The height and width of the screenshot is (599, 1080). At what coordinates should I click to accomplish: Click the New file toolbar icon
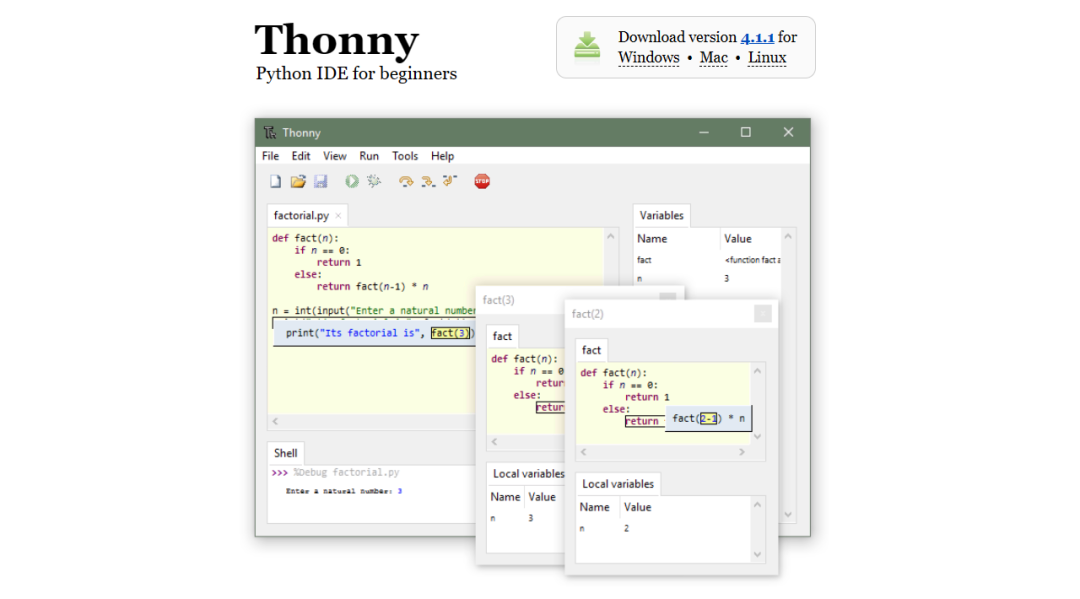point(275,181)
